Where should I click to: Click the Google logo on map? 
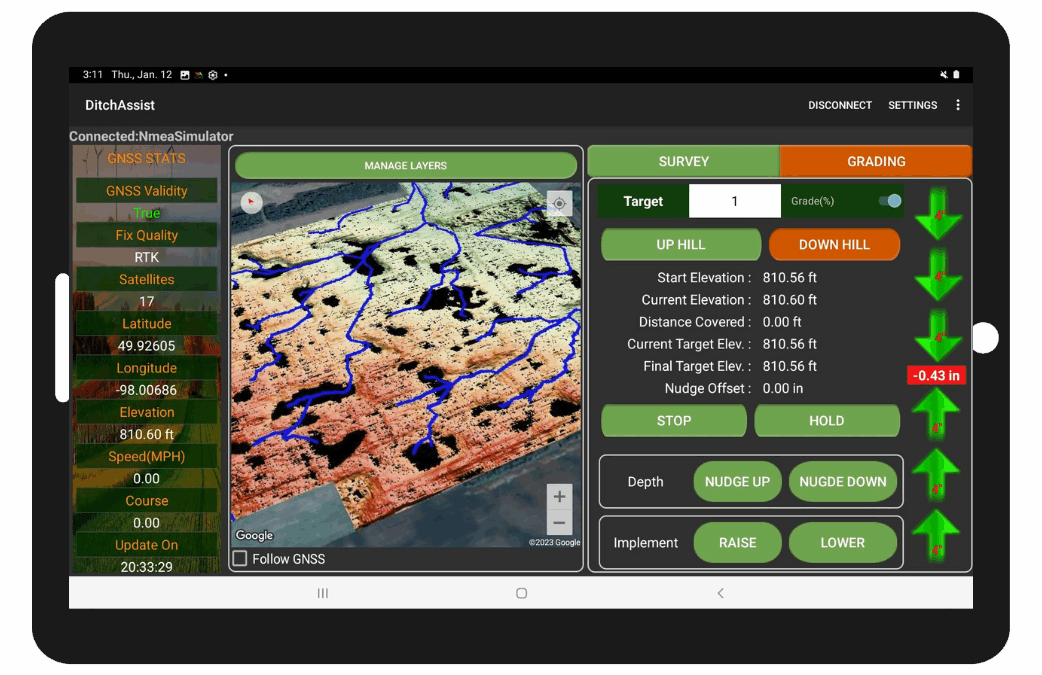point(255,535)
